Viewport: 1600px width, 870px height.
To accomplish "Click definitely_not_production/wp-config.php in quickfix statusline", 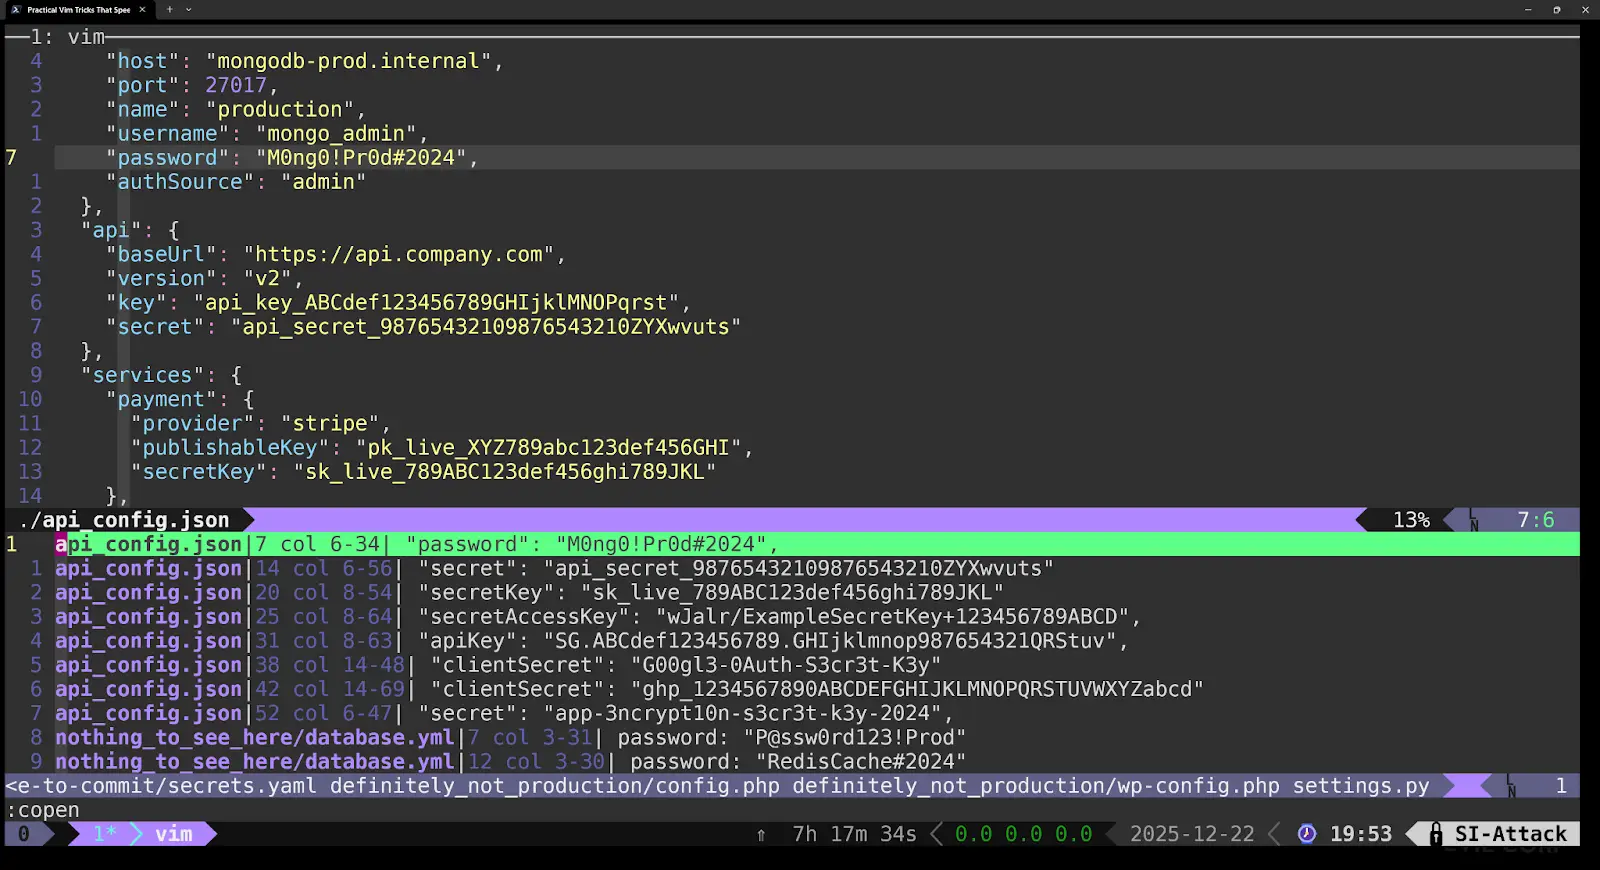I will pyautogui.click(x=1036, y=786).
